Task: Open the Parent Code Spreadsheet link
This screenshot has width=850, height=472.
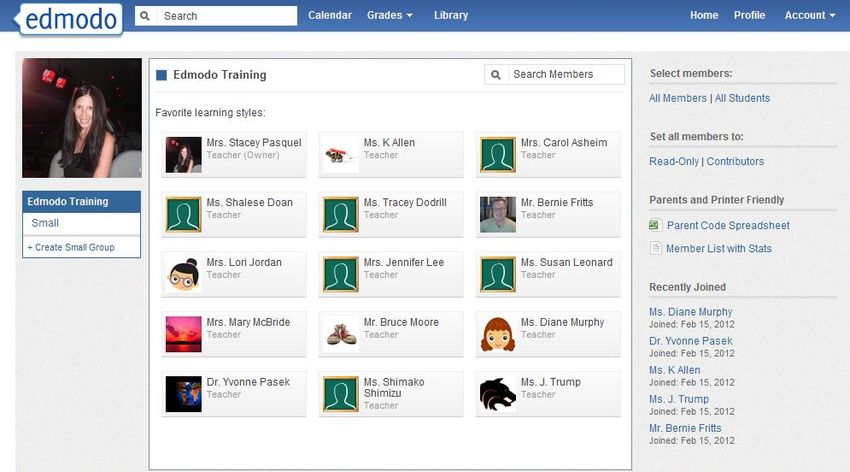Action: click(728, 225)
